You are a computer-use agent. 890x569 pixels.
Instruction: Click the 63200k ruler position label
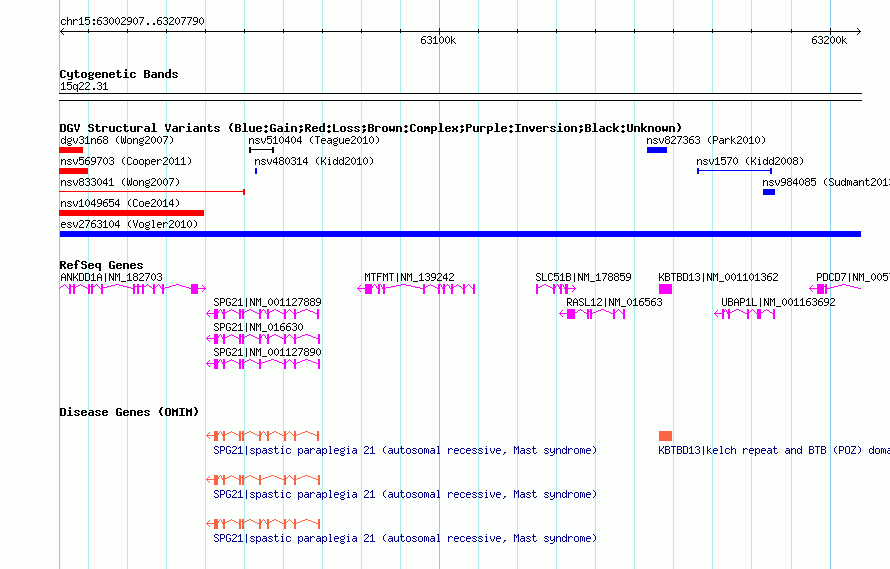pos(829,40)
